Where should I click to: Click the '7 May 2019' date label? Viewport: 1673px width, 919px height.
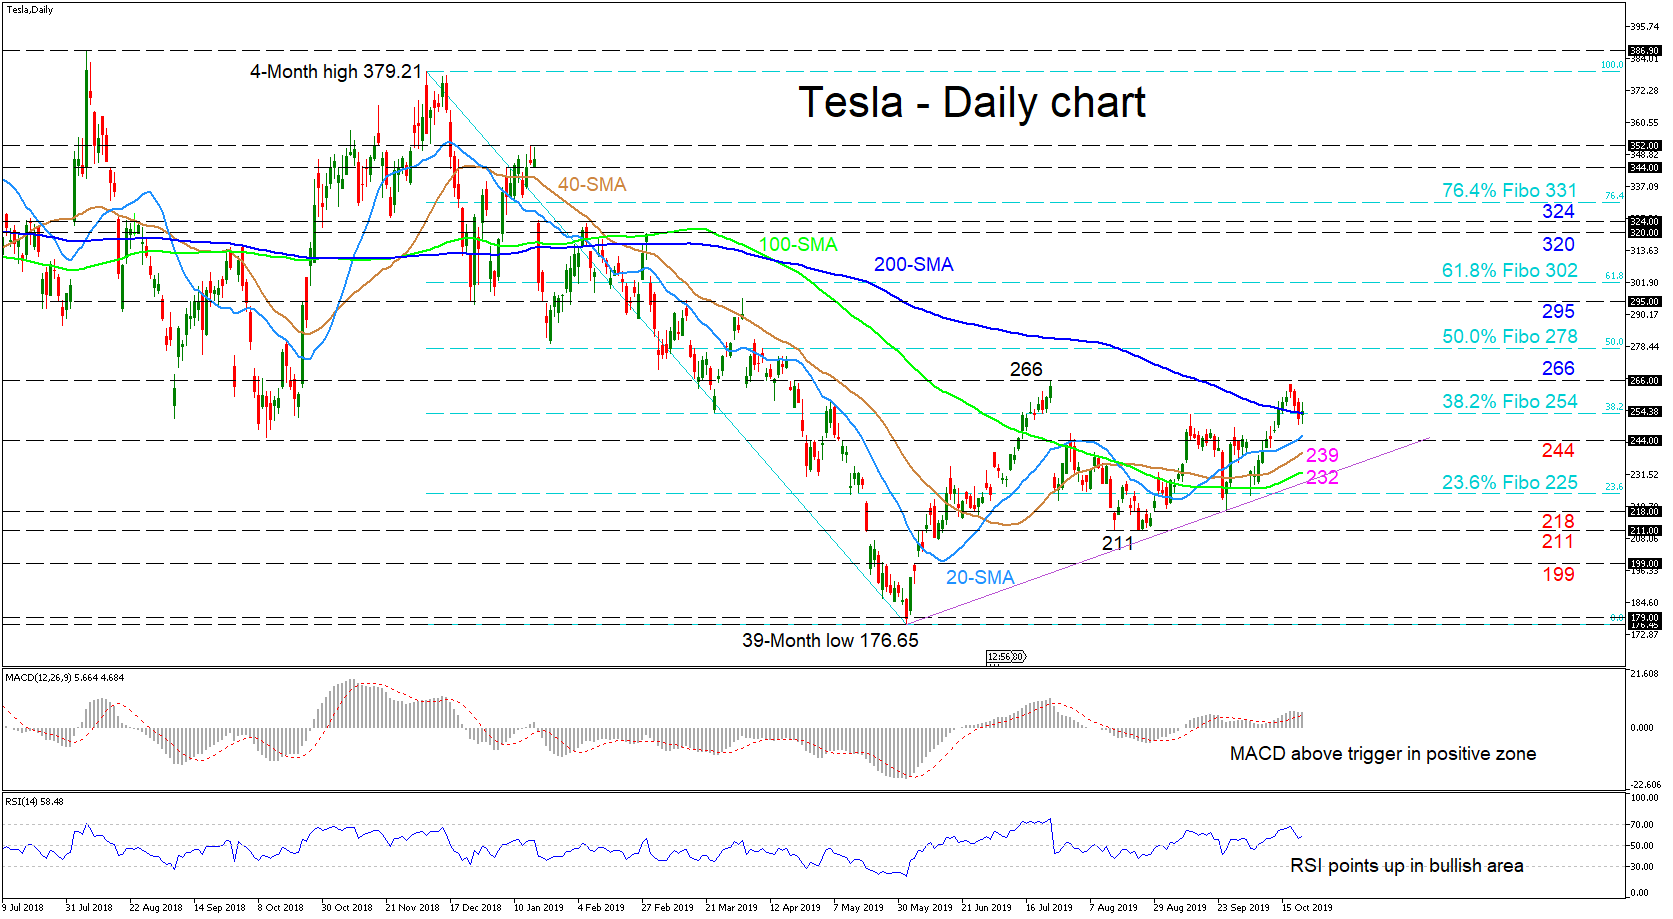[x=857, y=908]
